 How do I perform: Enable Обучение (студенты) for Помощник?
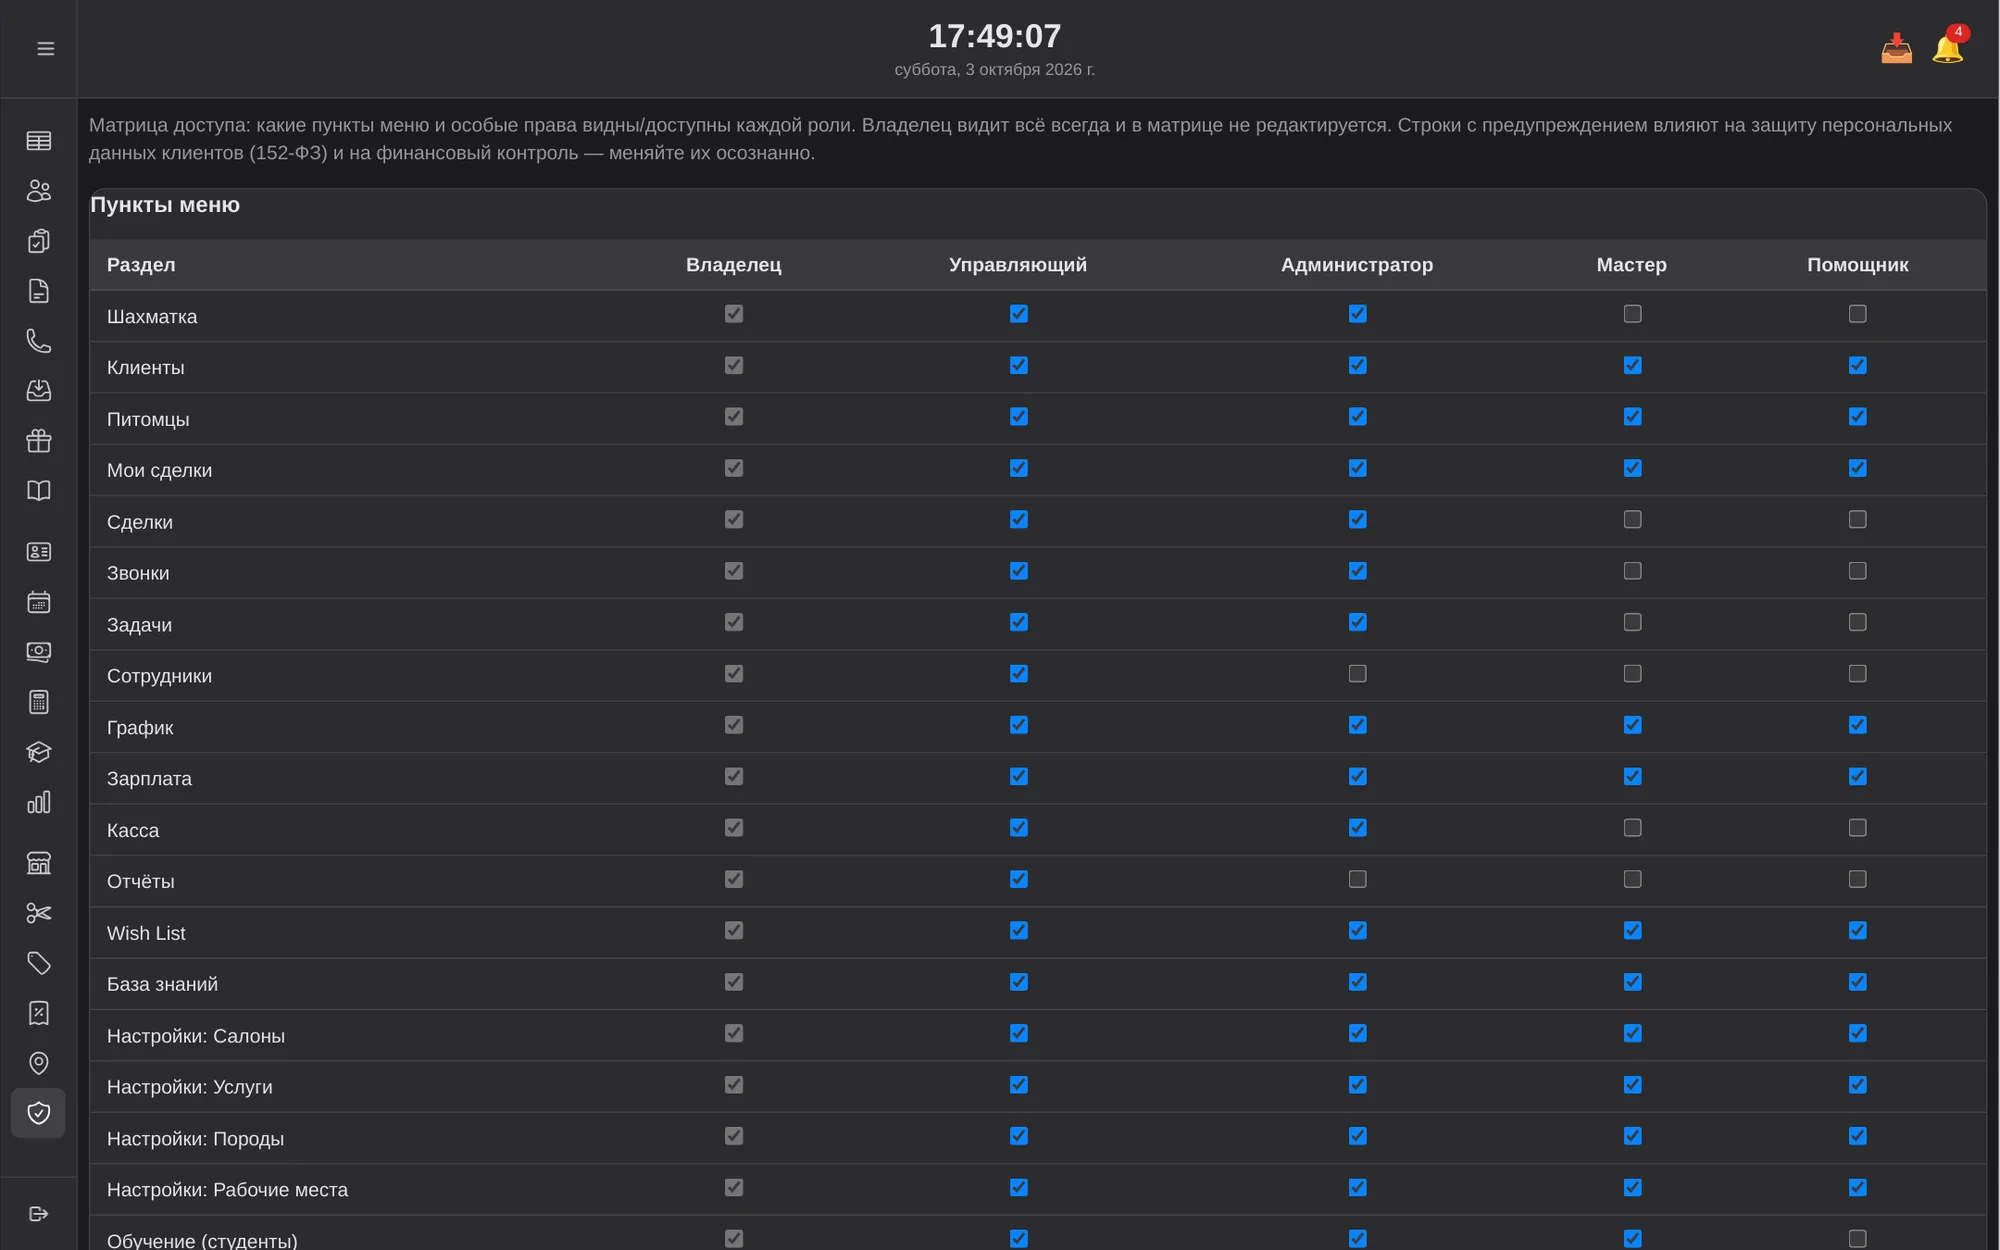[1857, 1239]
